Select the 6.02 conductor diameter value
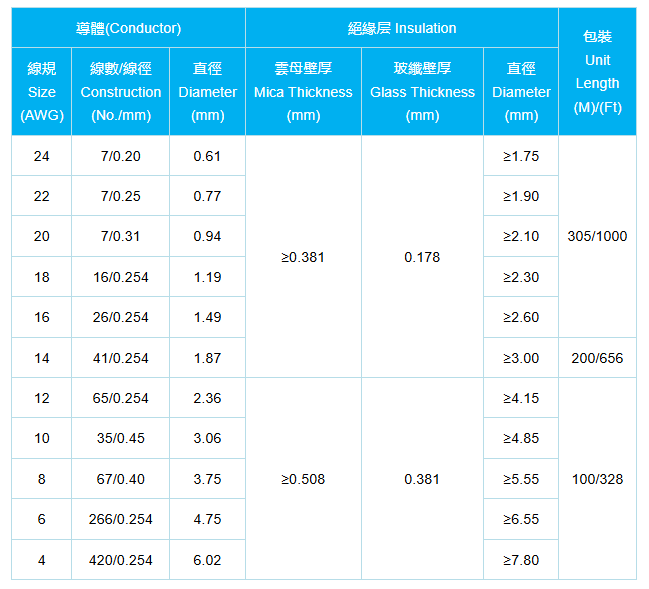Screen dimensions: 649x589 coord(207,560)
